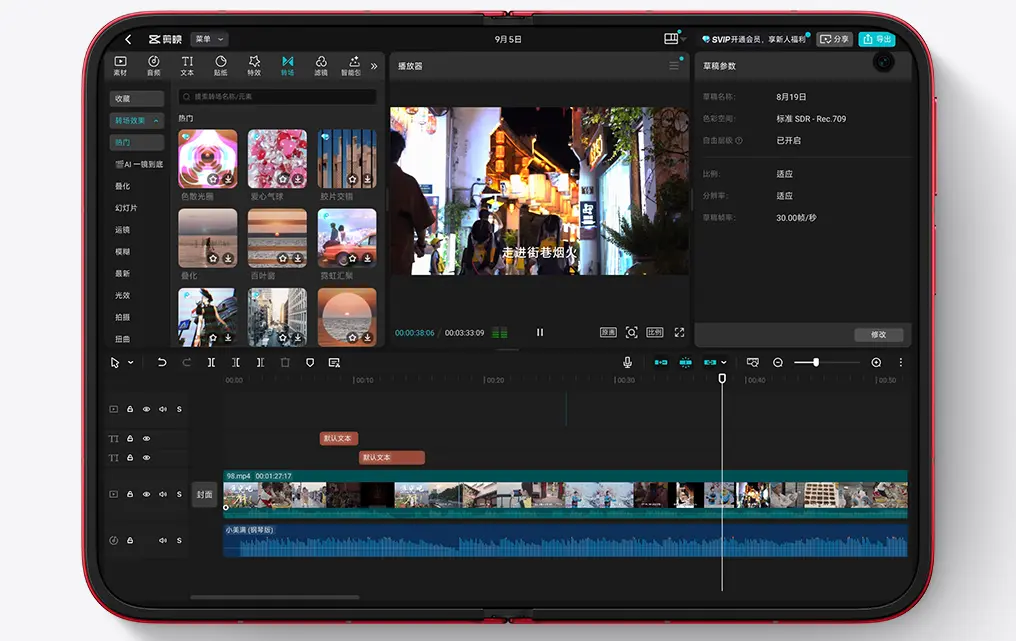Start voiceover recording with microphone icon
The image size is (1016, 641).
pyautogui.click(x=627, y=362)
